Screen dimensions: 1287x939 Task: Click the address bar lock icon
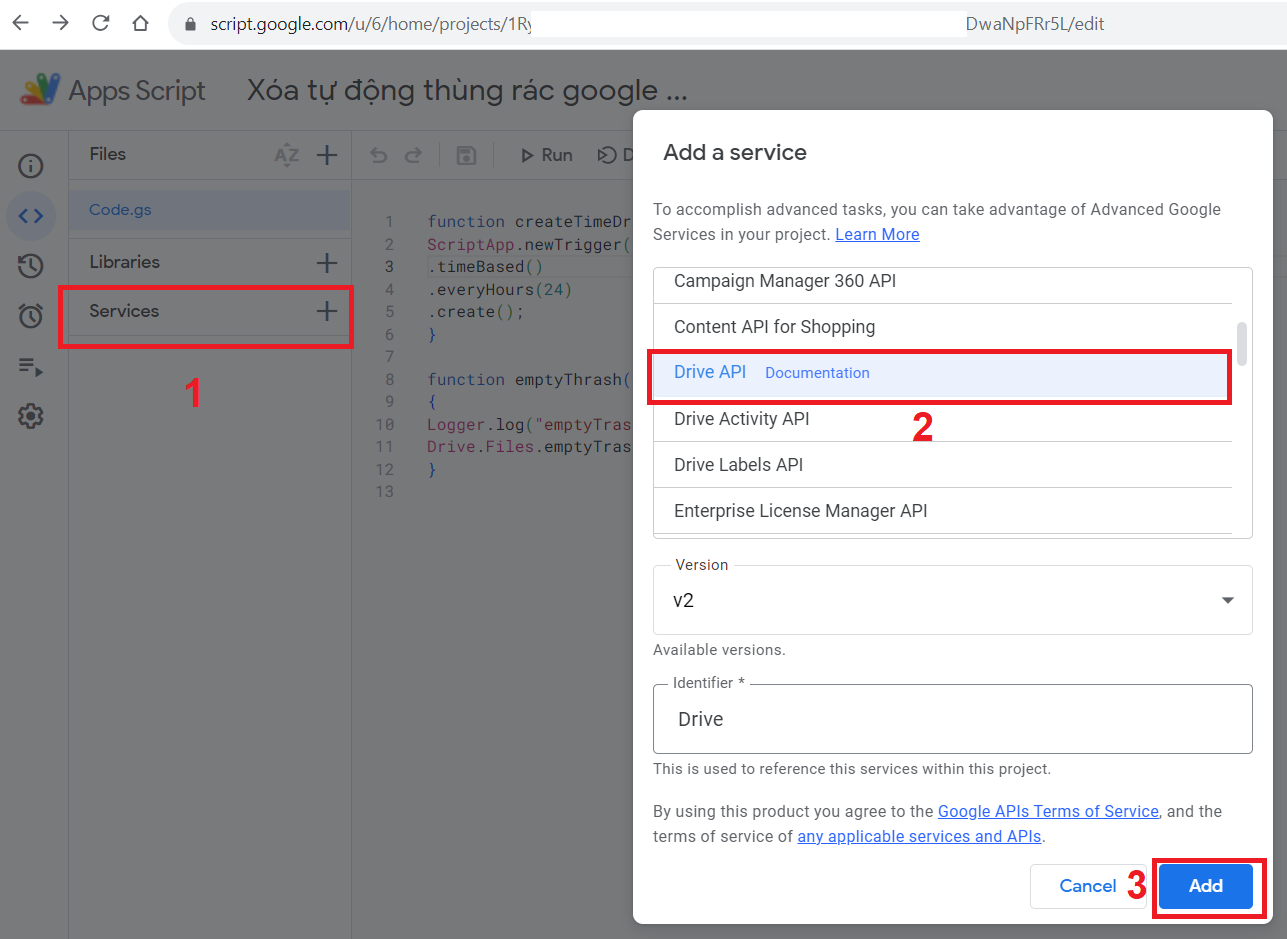[x=191, y=24]
